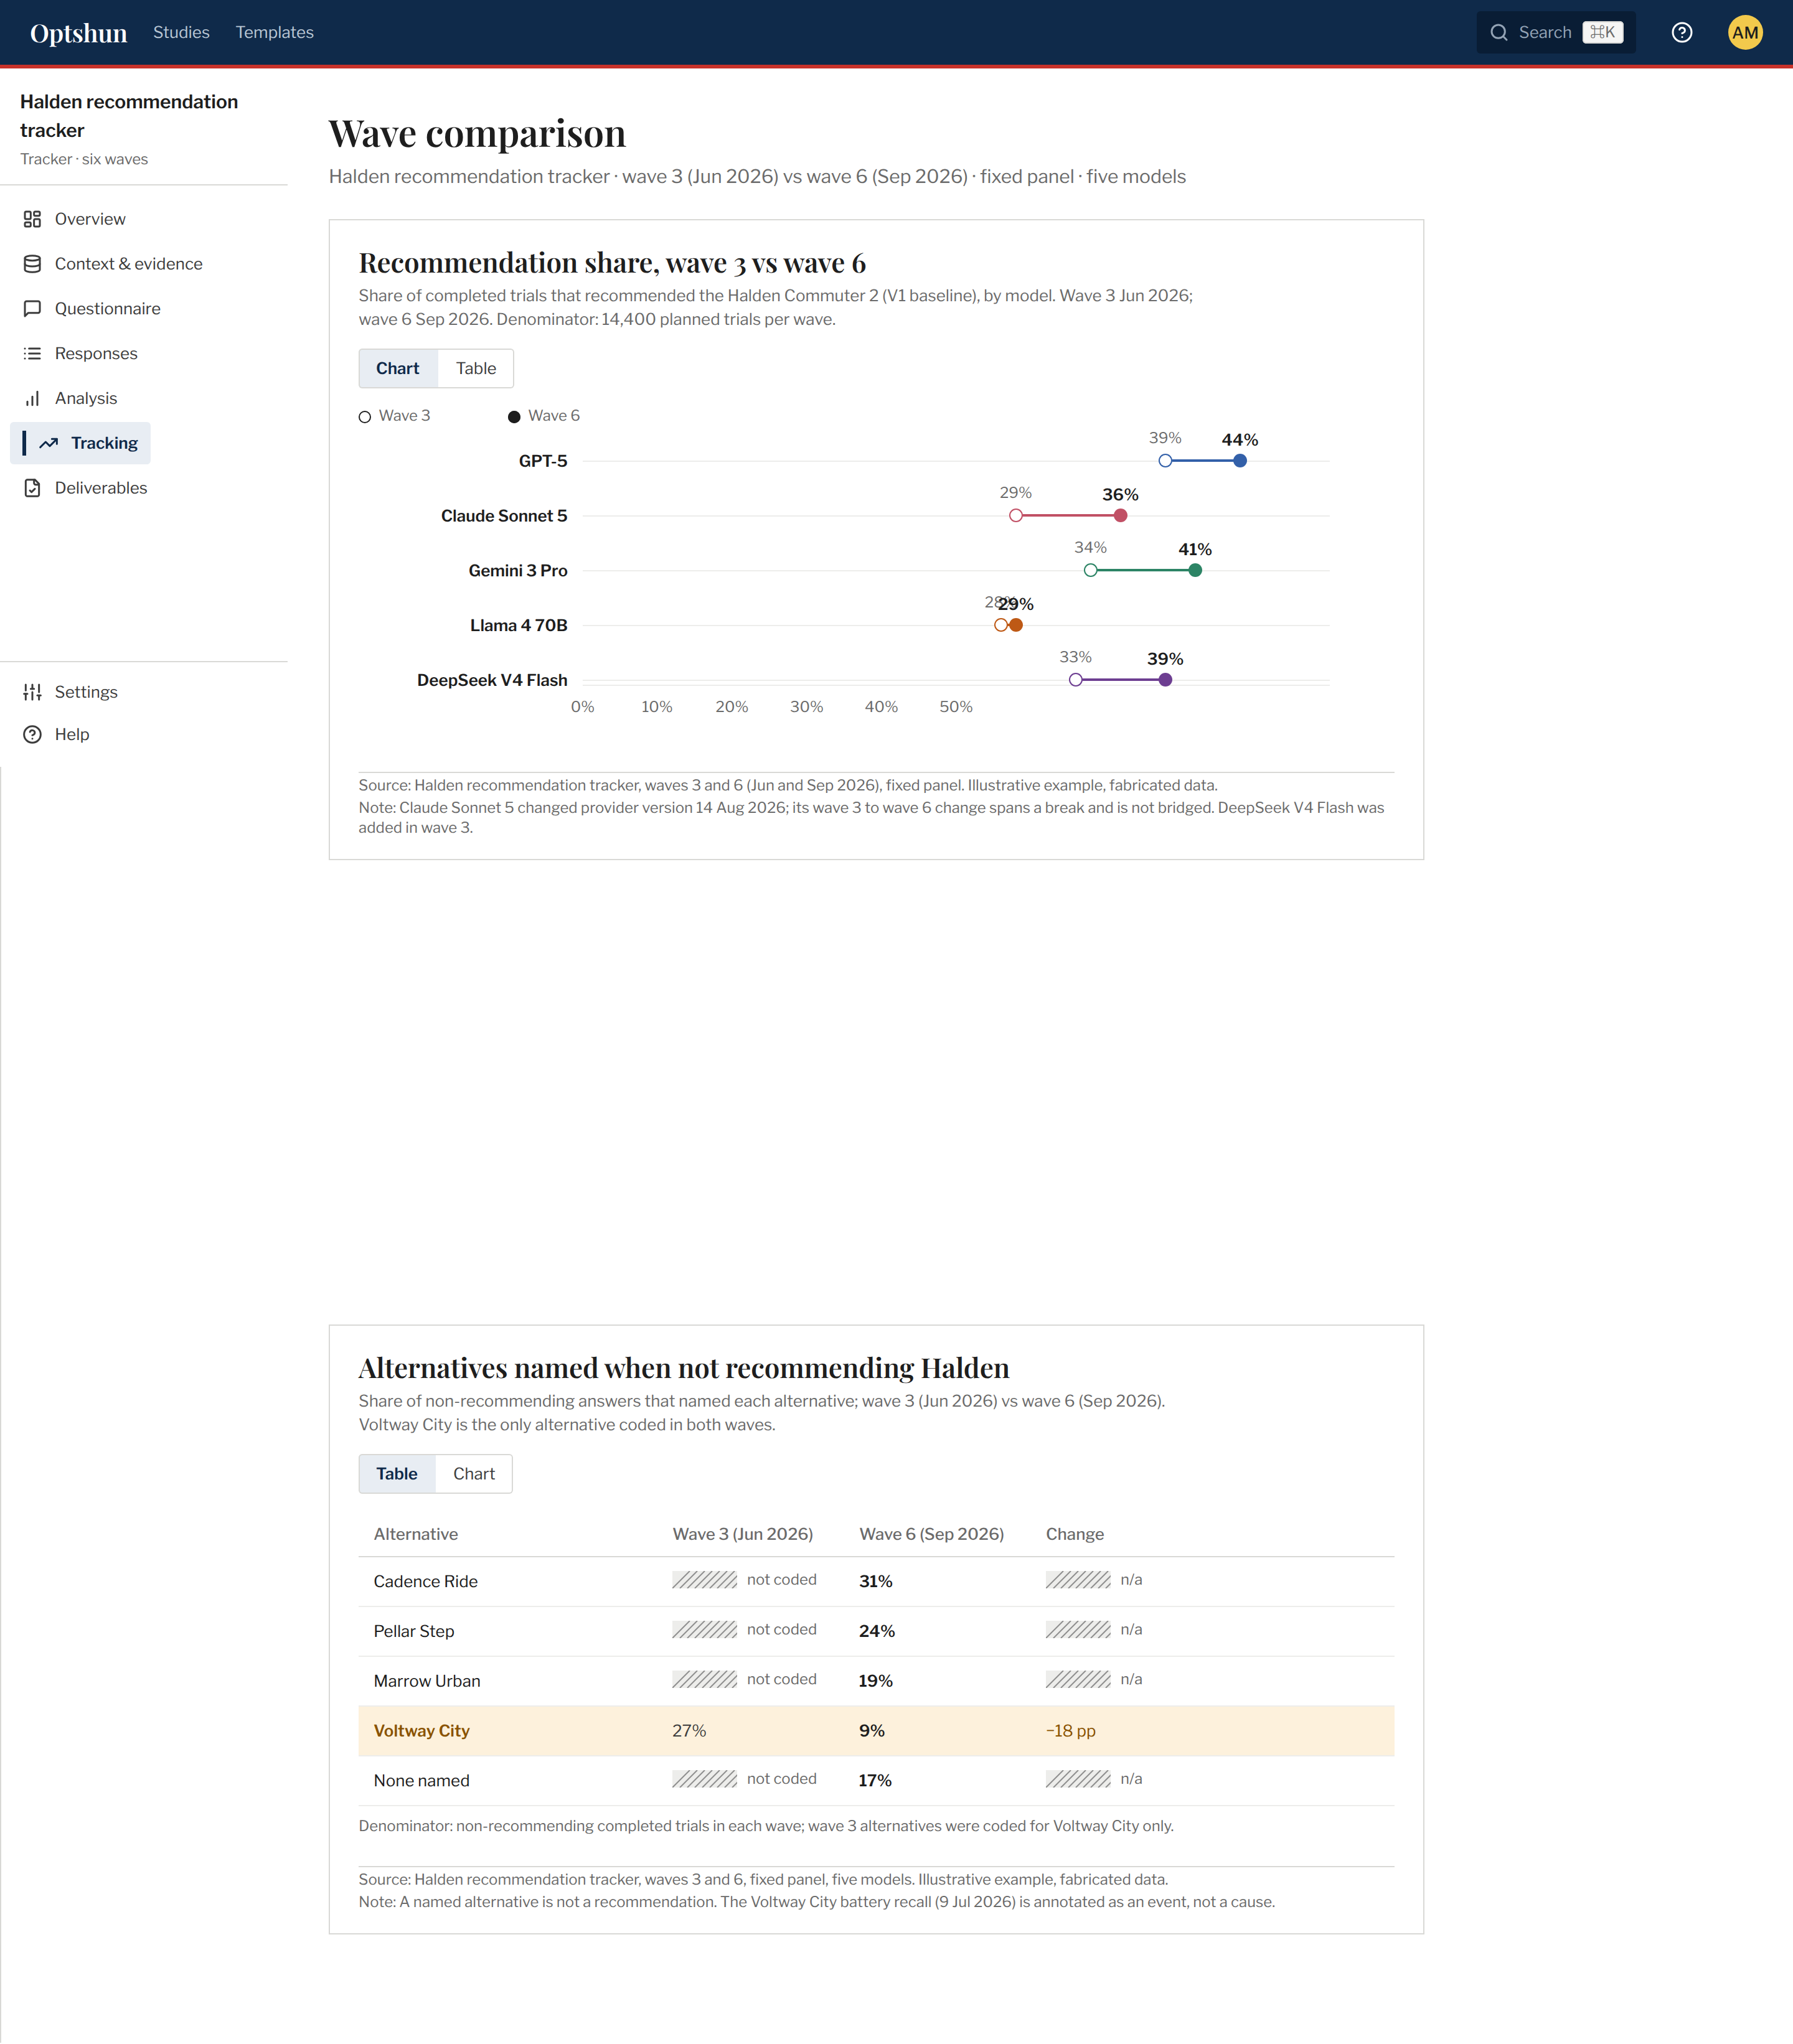Click the Tracking trend arrow icon
The height and width of the screenshot is (2044, 1793).
tap(49, 443)
